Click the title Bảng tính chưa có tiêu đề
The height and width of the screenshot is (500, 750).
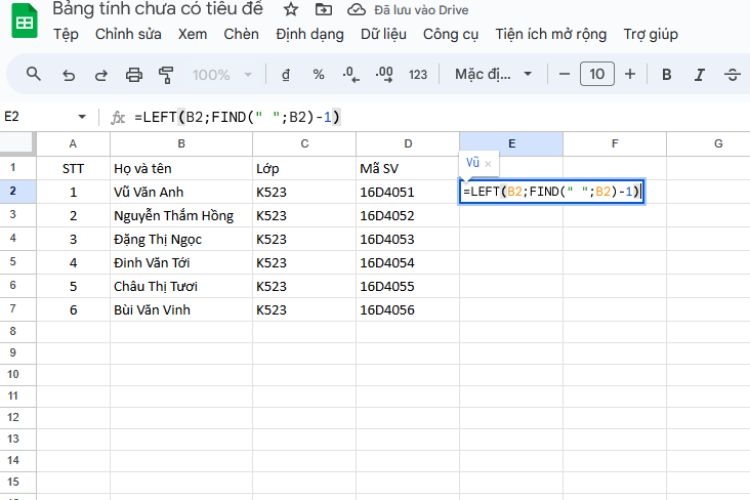pos(157,9)
